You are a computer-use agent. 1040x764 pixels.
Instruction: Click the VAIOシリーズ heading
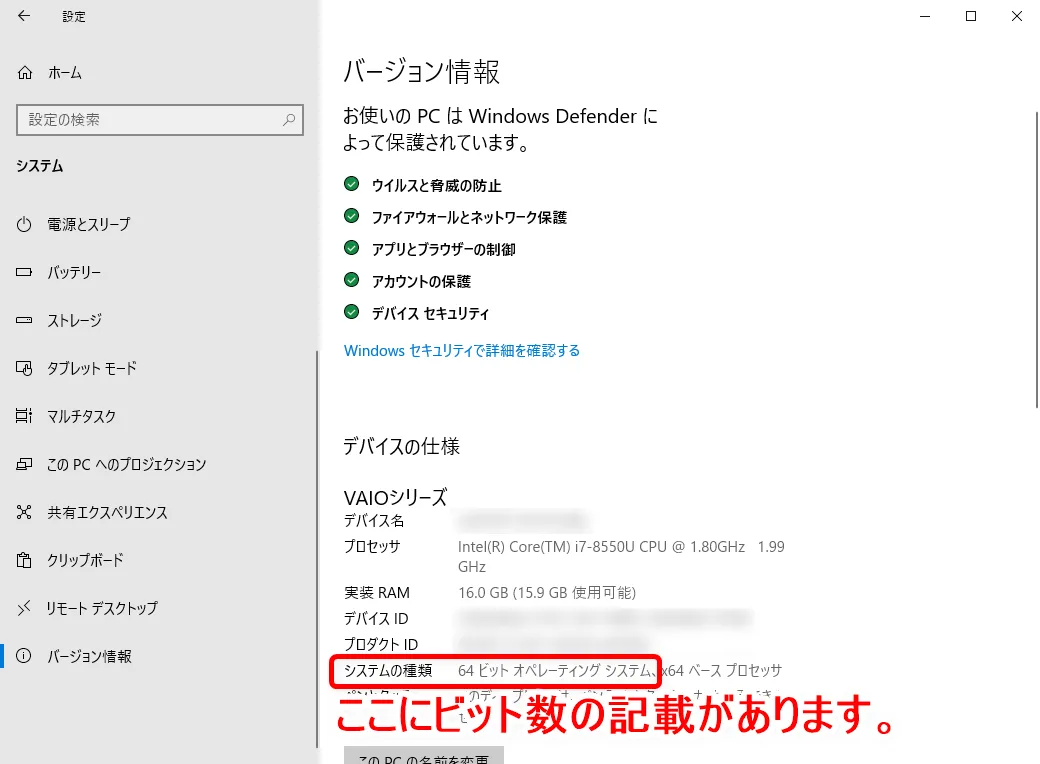395,497
